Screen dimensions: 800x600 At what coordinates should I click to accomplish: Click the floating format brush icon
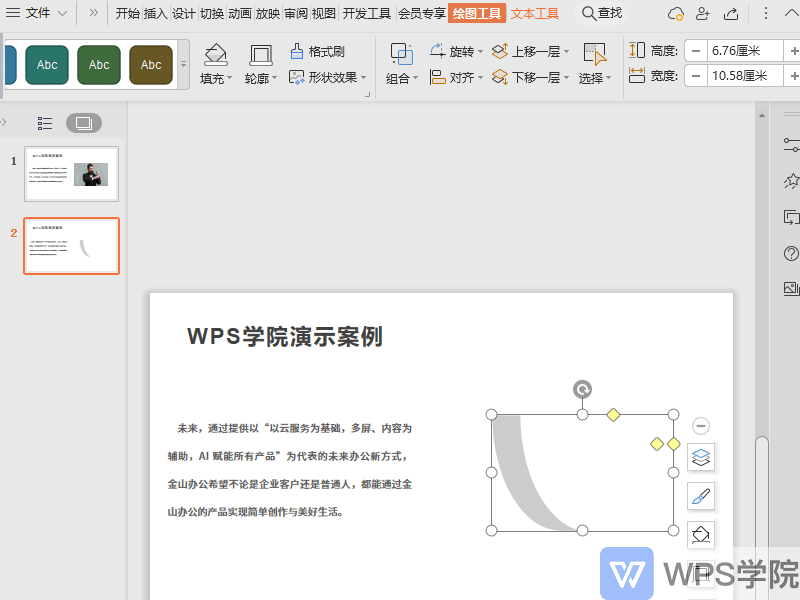point(701,496)
